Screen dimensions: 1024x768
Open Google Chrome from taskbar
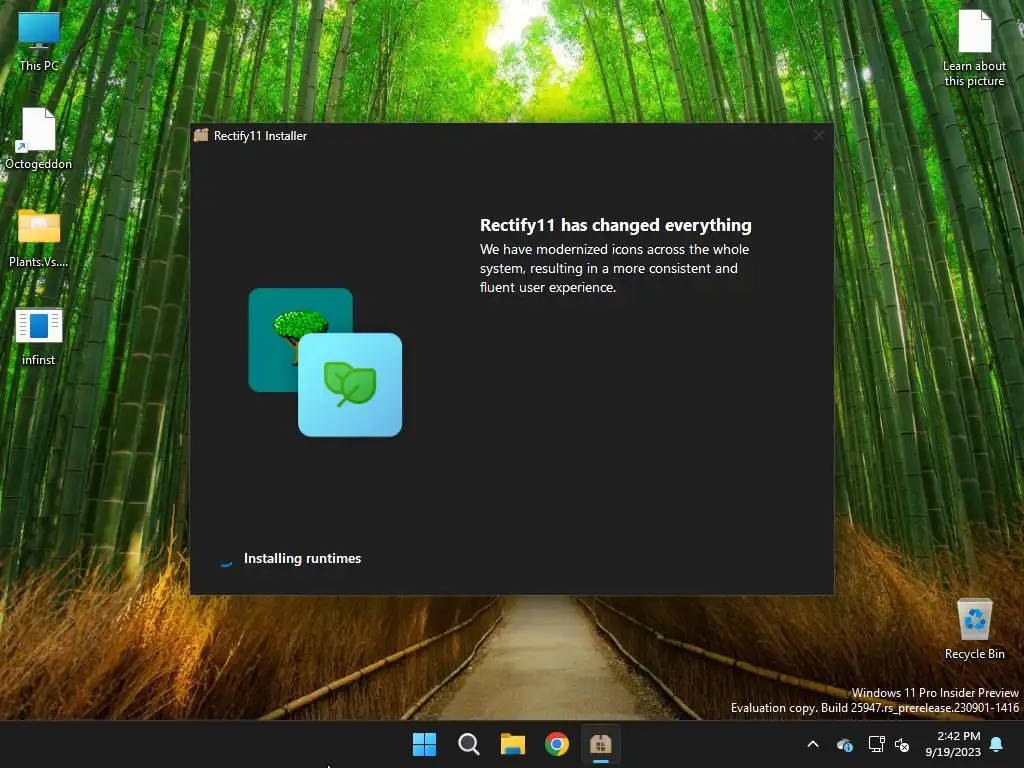click(557, 744)
